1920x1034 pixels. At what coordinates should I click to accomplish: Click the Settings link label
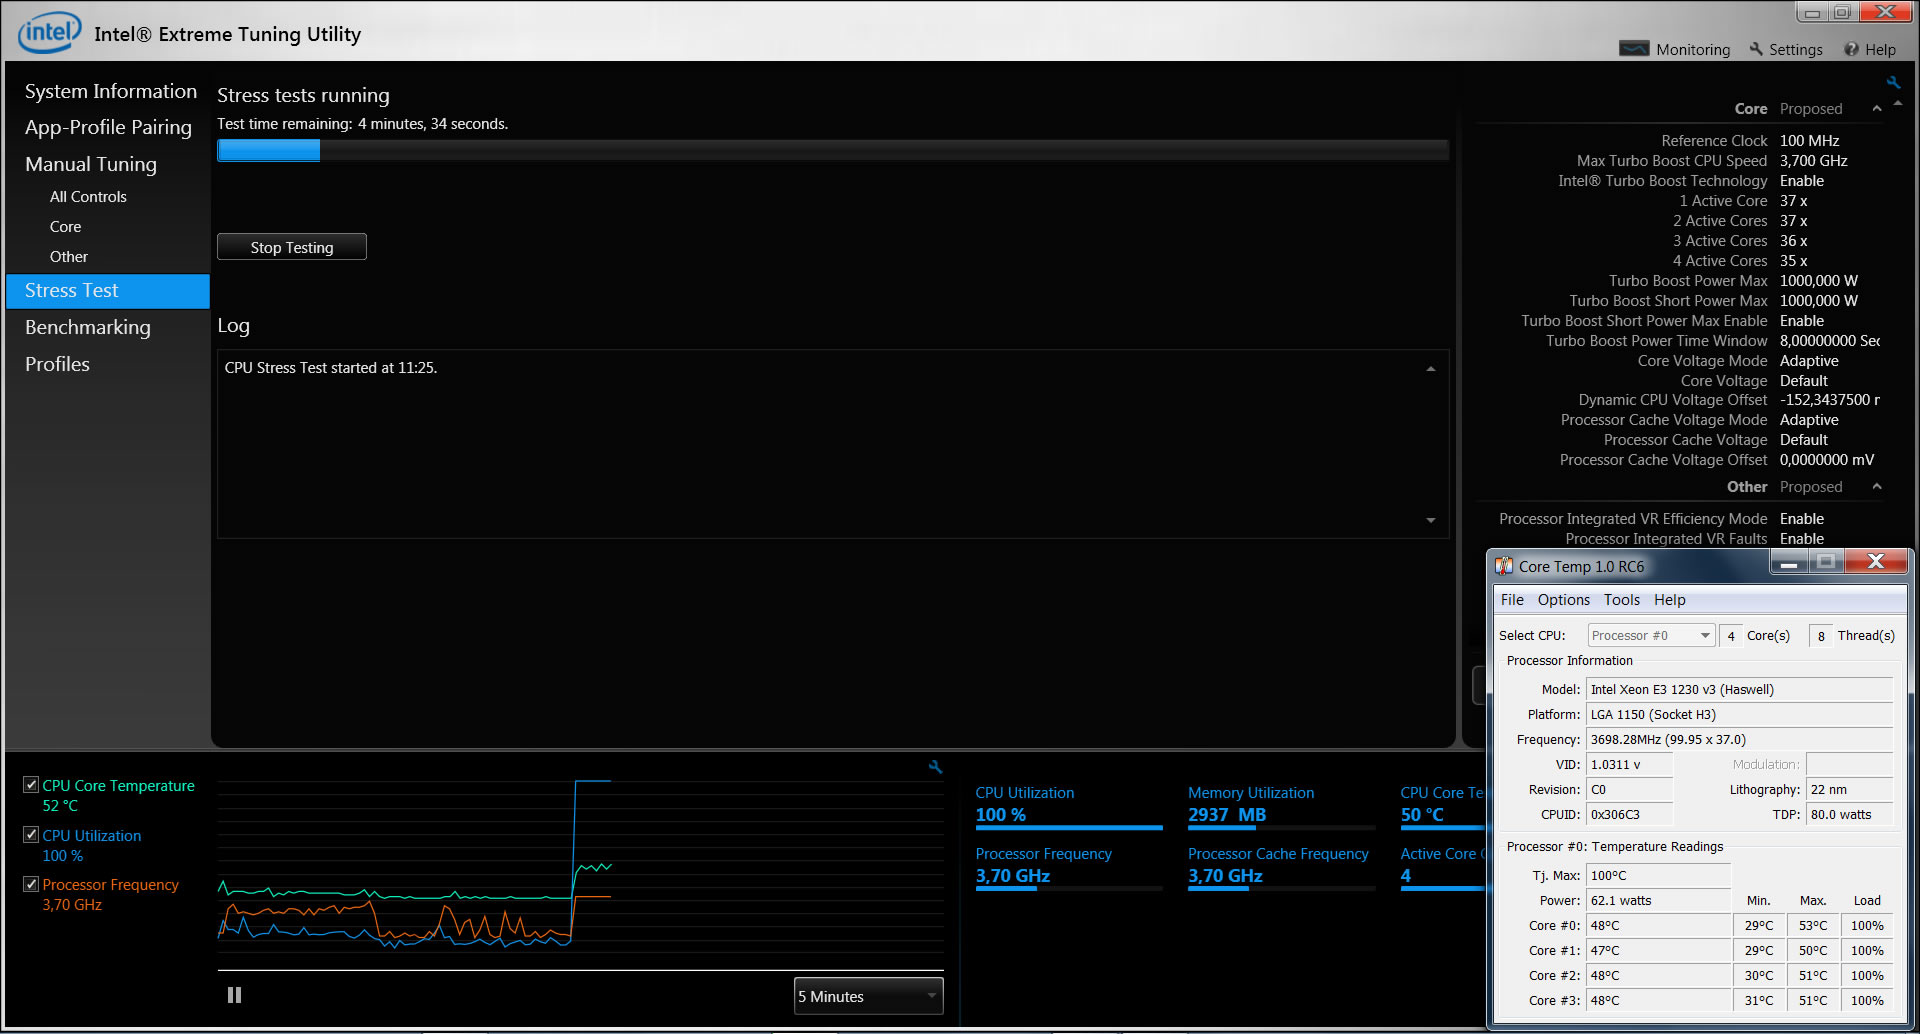point(1796,50)
